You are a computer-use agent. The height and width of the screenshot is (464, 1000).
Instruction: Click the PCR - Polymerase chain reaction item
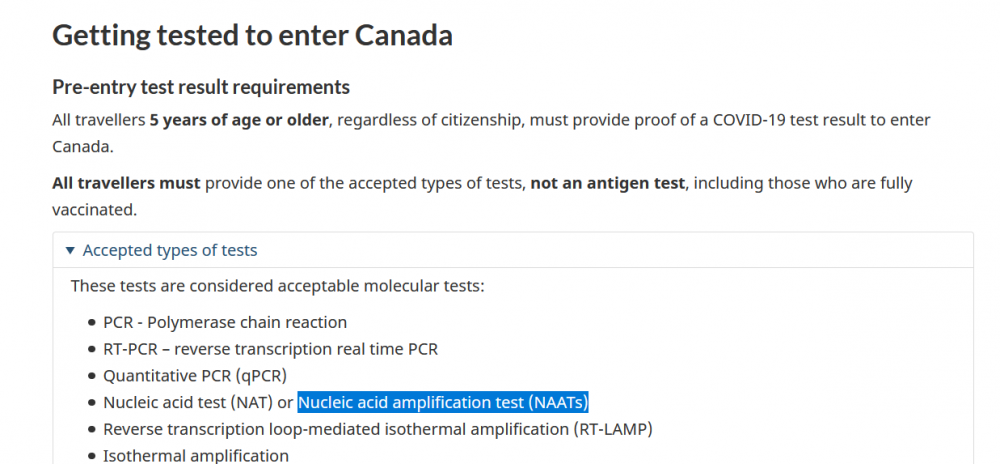pos(225,323)
